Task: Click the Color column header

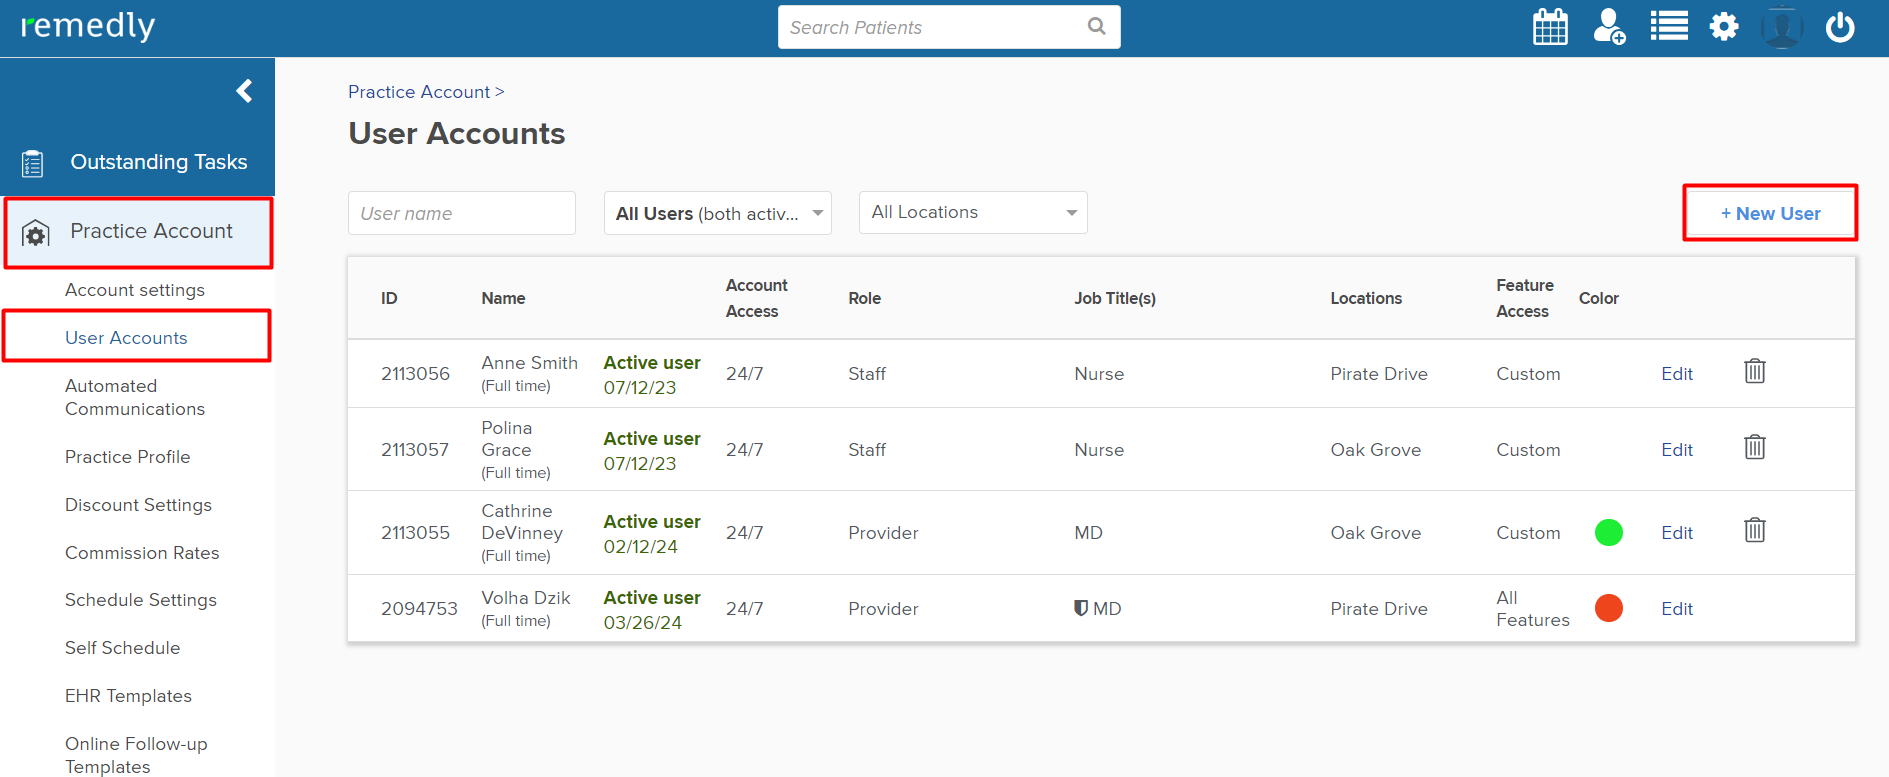Action: 1598,298
